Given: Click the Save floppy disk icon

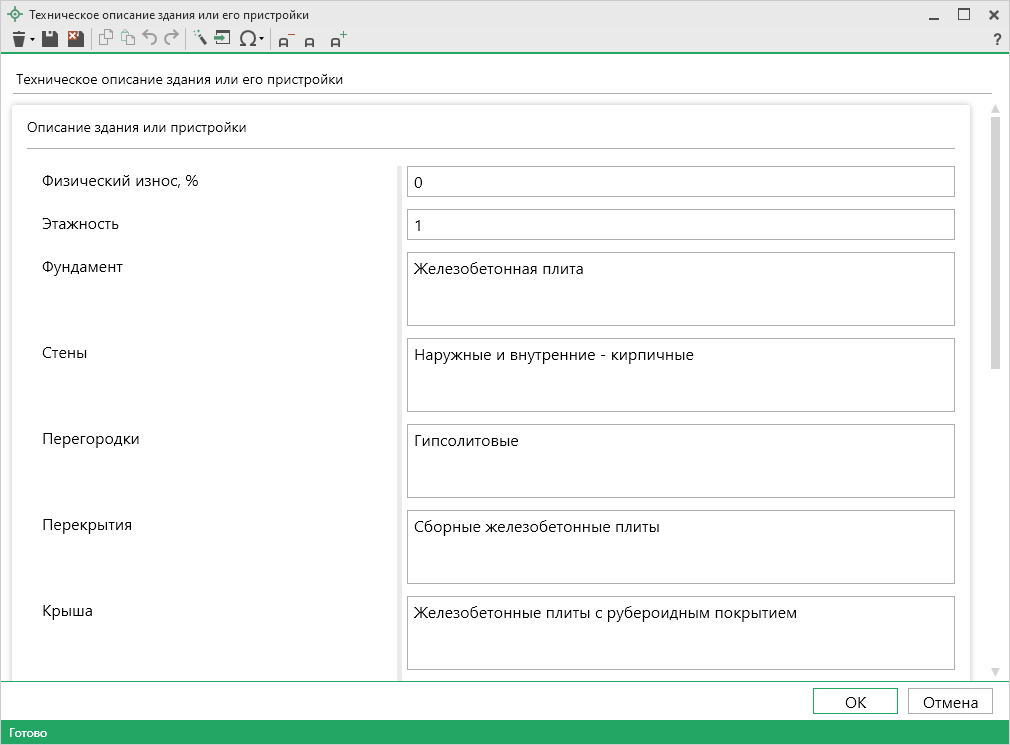Looking at the screenshot, I should pos(49,39).
